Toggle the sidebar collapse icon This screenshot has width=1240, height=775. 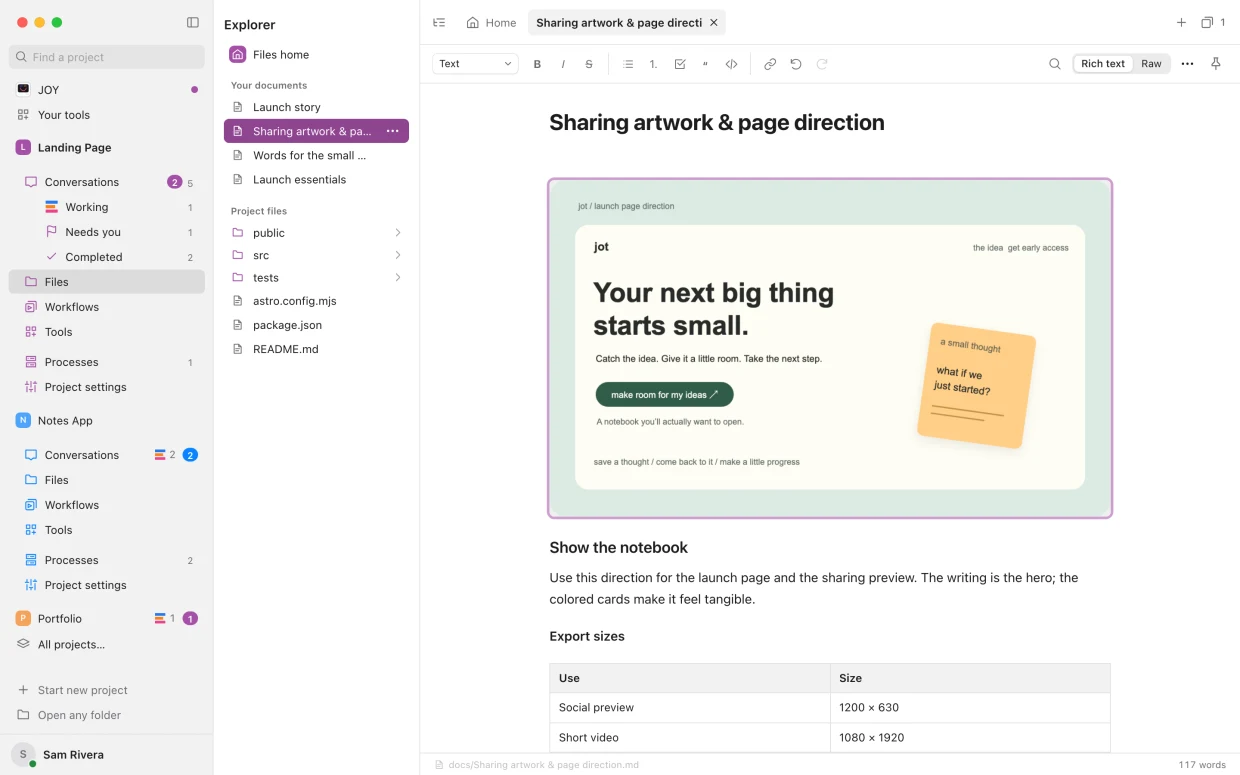[193, 22]
